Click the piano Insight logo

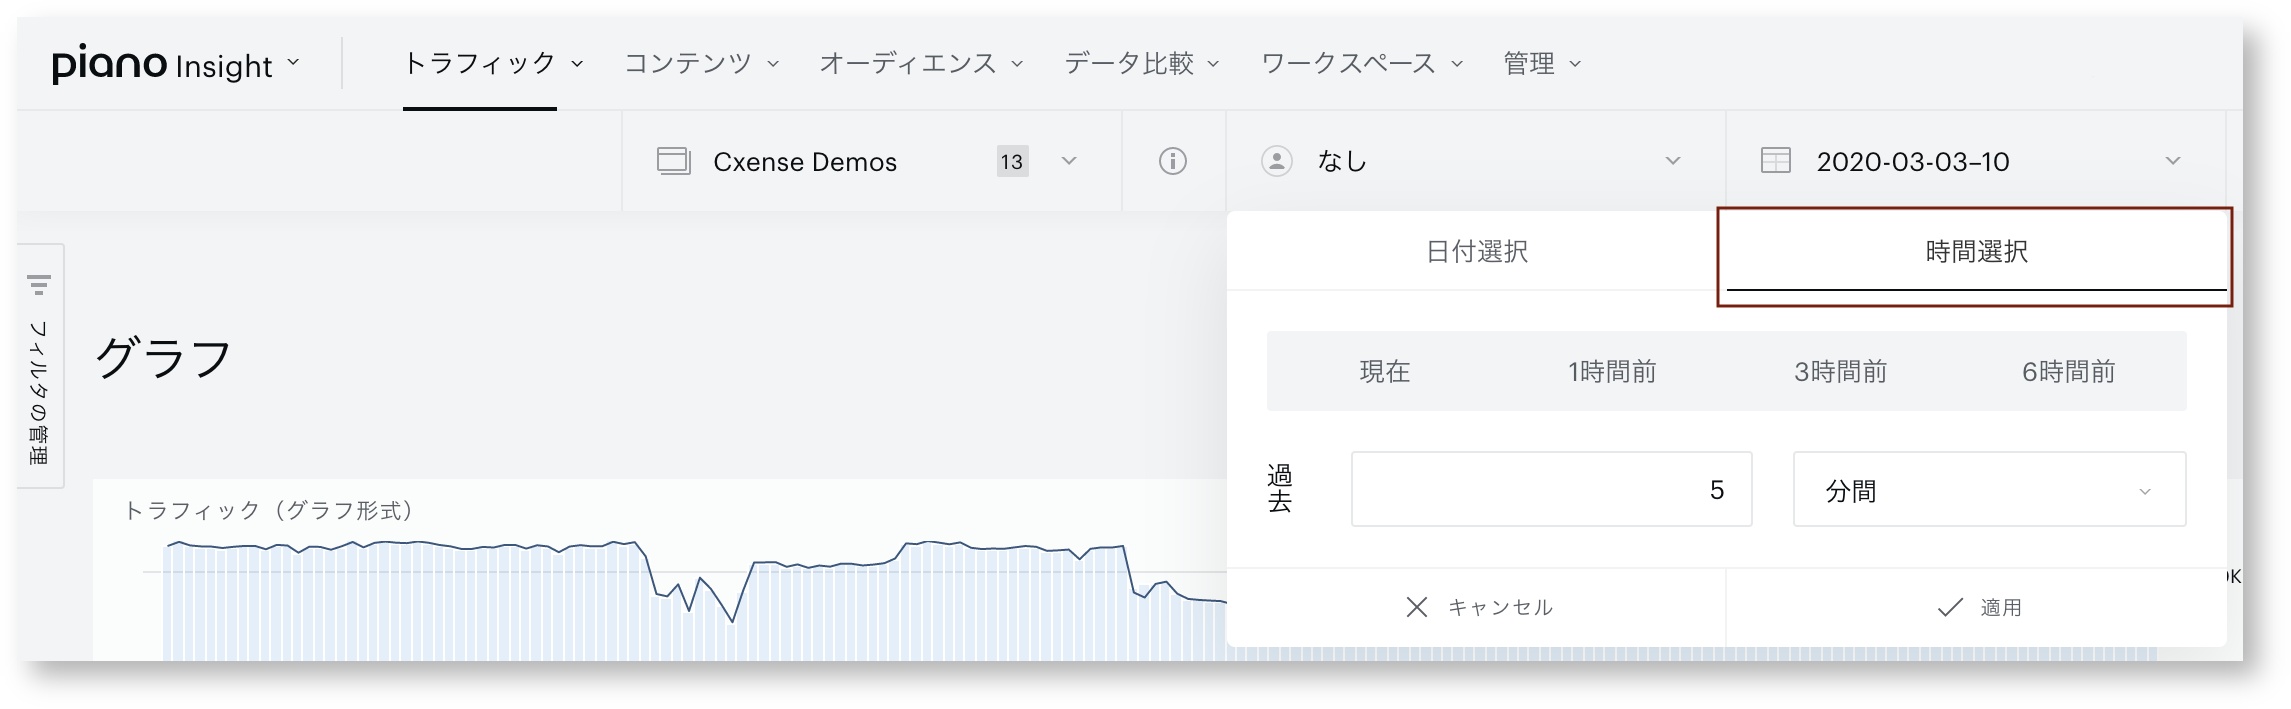pyautogui.click(x=162, y=63)
